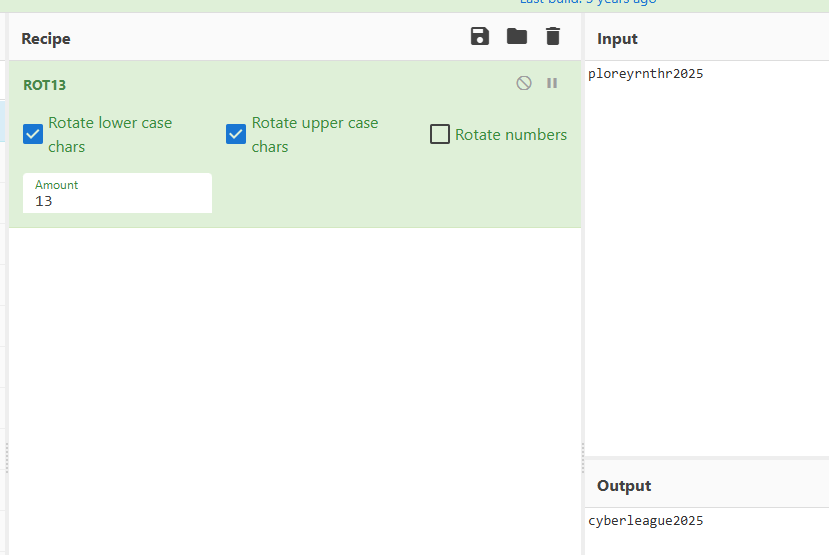829x555 pixels.
Task: Click the Output panel heading
Action: point(624,486)
